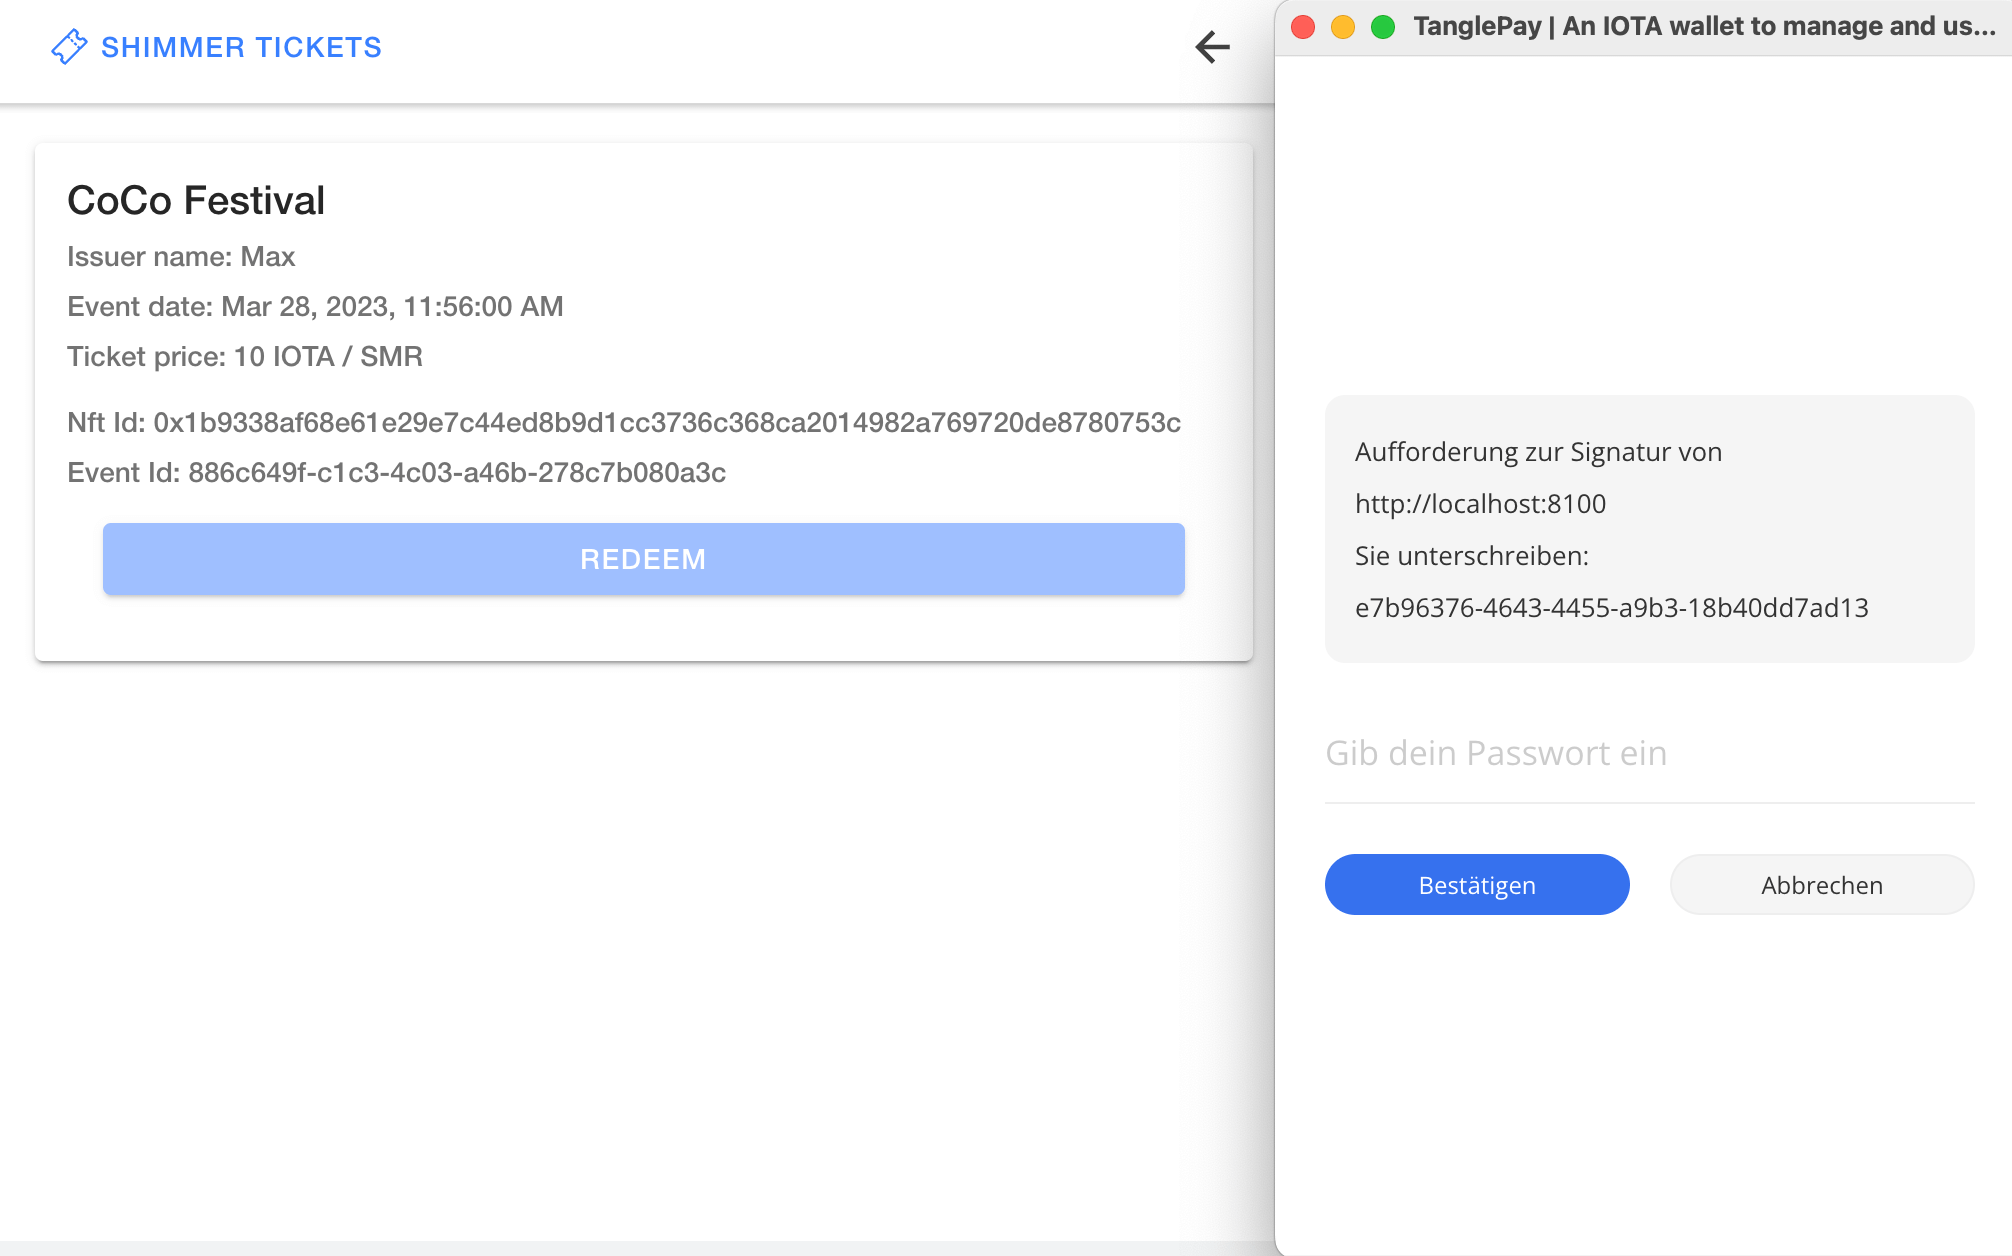Viewport: 2012px width, 1256px height.
Task: Select the Event date text line
Action: (x=315, y=306)
